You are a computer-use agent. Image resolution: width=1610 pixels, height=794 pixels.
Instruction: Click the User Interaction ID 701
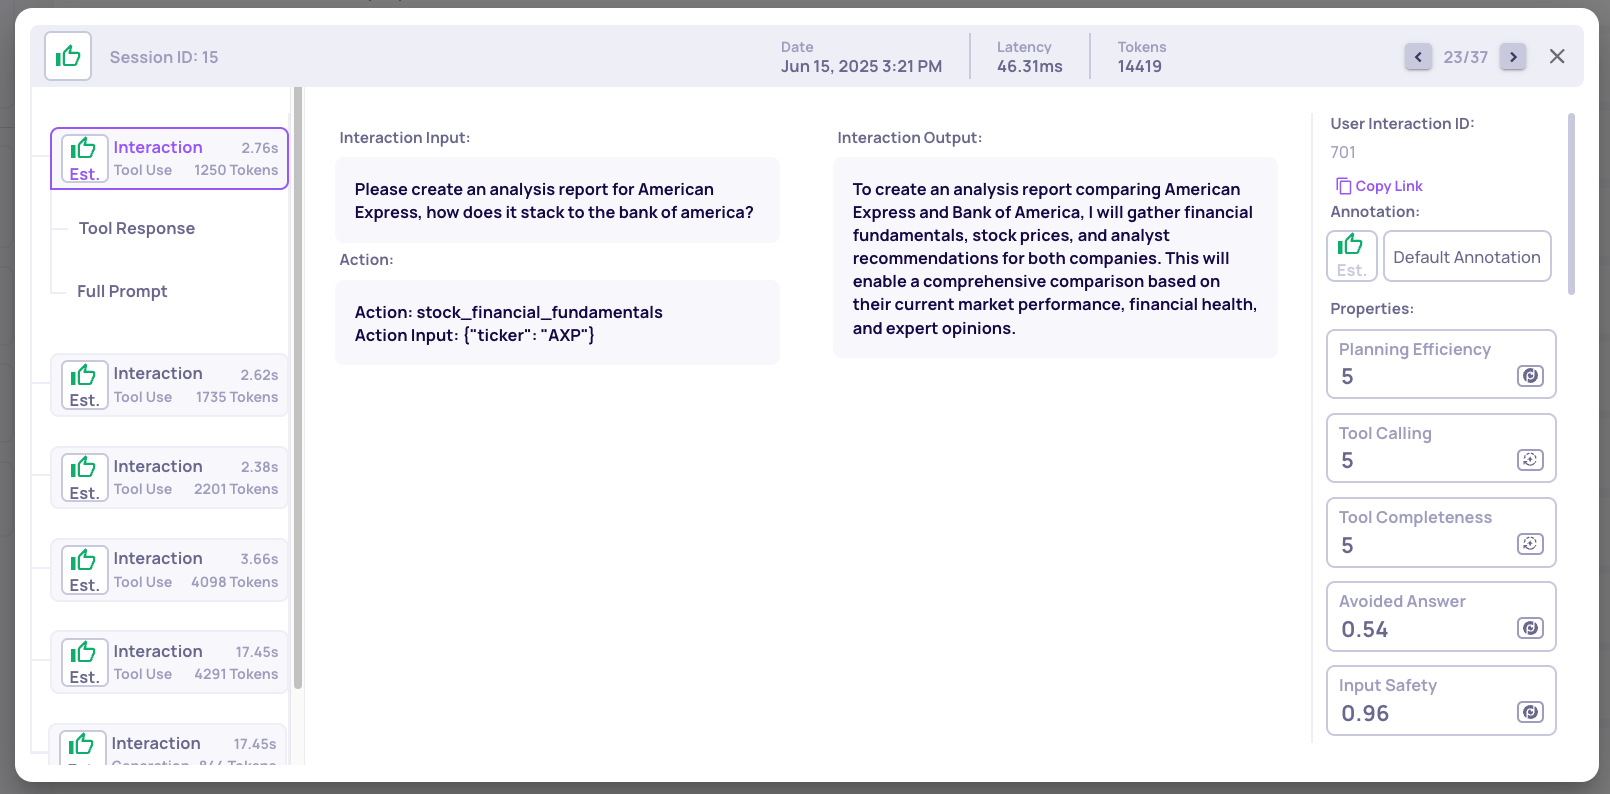pyautogui.click(x=1343, y=152)
